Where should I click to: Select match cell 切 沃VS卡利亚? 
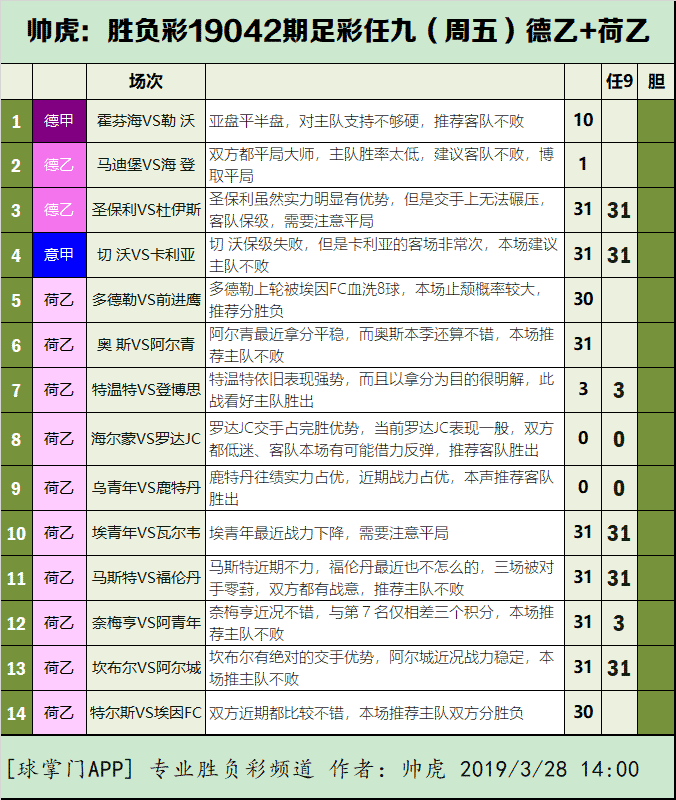146,255
